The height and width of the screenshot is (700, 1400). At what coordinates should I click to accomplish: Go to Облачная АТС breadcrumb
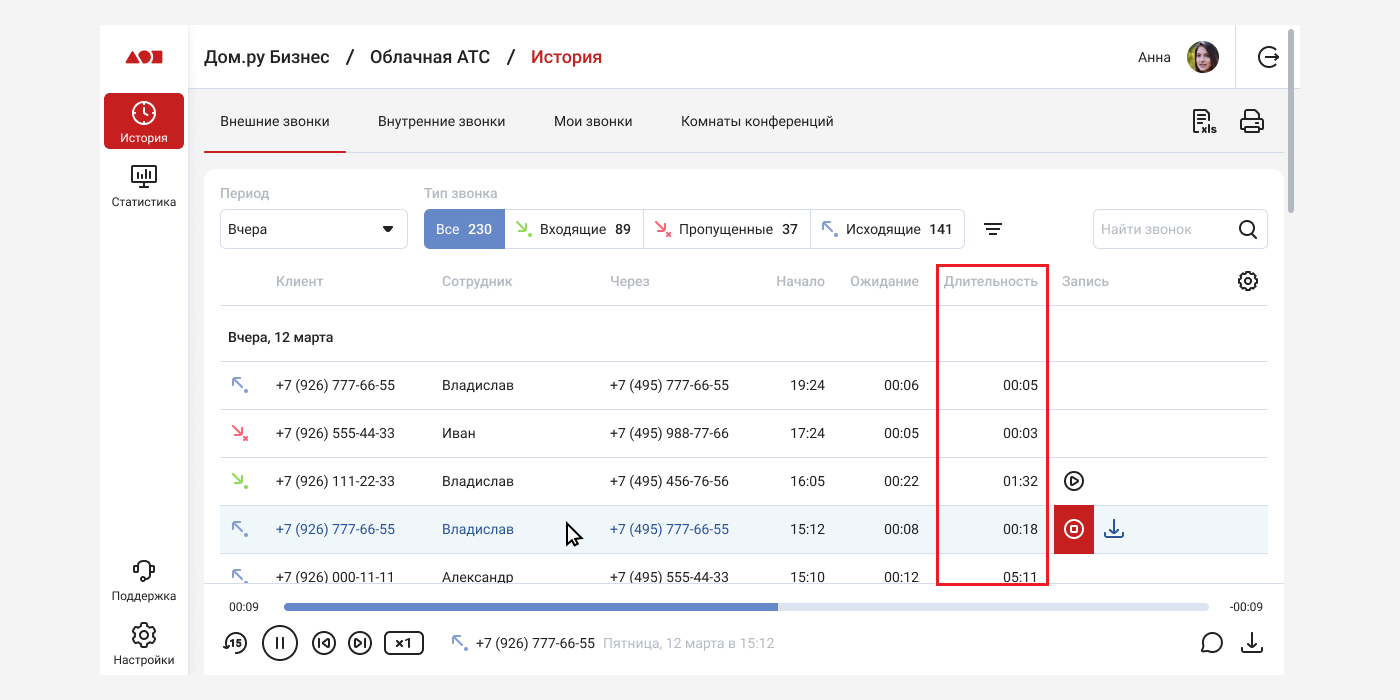430,57
